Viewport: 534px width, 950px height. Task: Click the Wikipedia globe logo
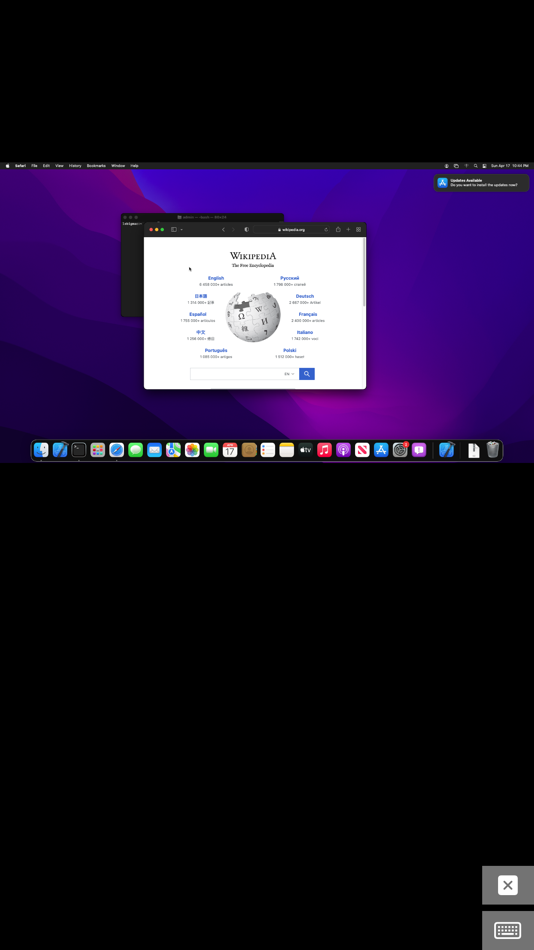click(253, 316)
